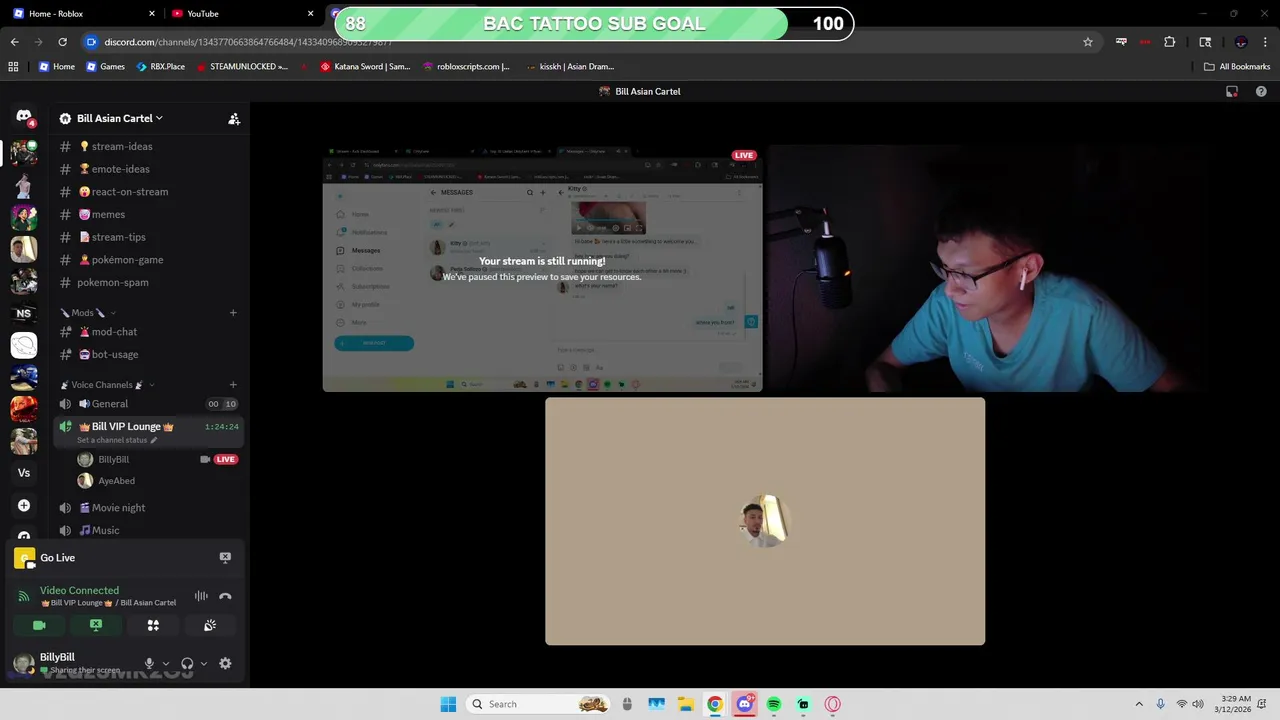Disconnect from voice channel
This screenshot has width=1280, height=720.
point(225,596)
